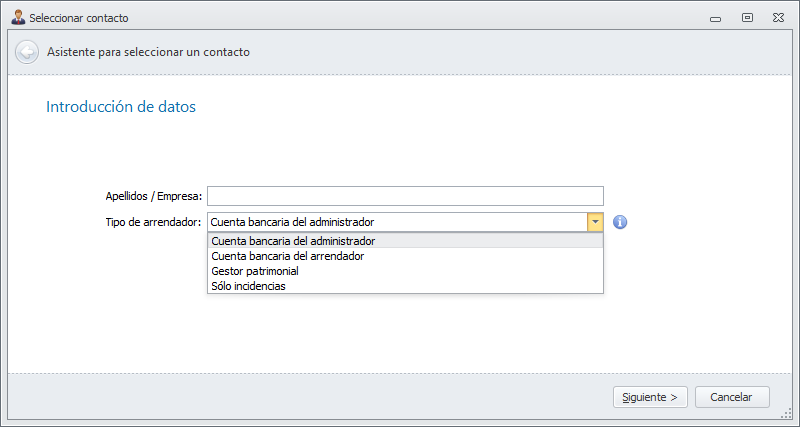Choose "Cuenta bancaria del arrendador" from list
Screen dimensions: 800x427
click(288, 256)
